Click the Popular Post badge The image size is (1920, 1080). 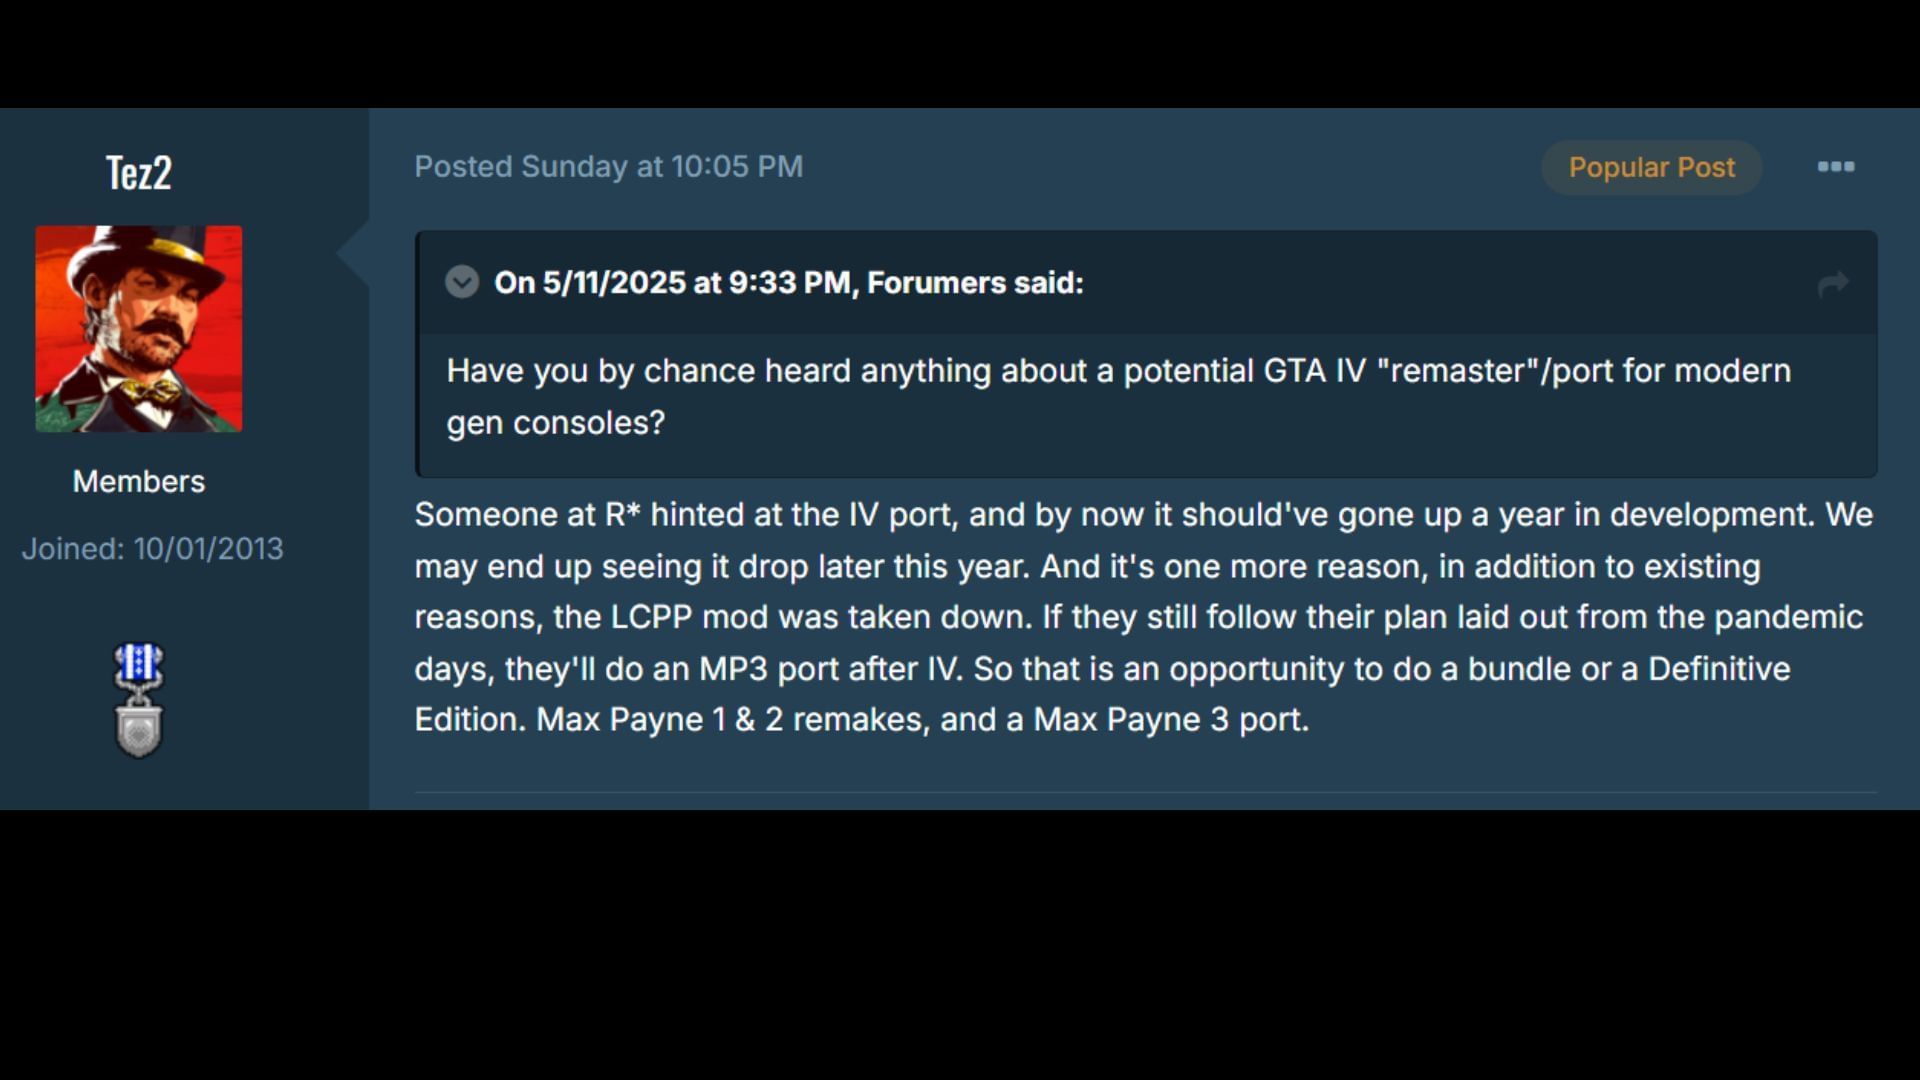pyautogui.click(x=1651, y=167)
